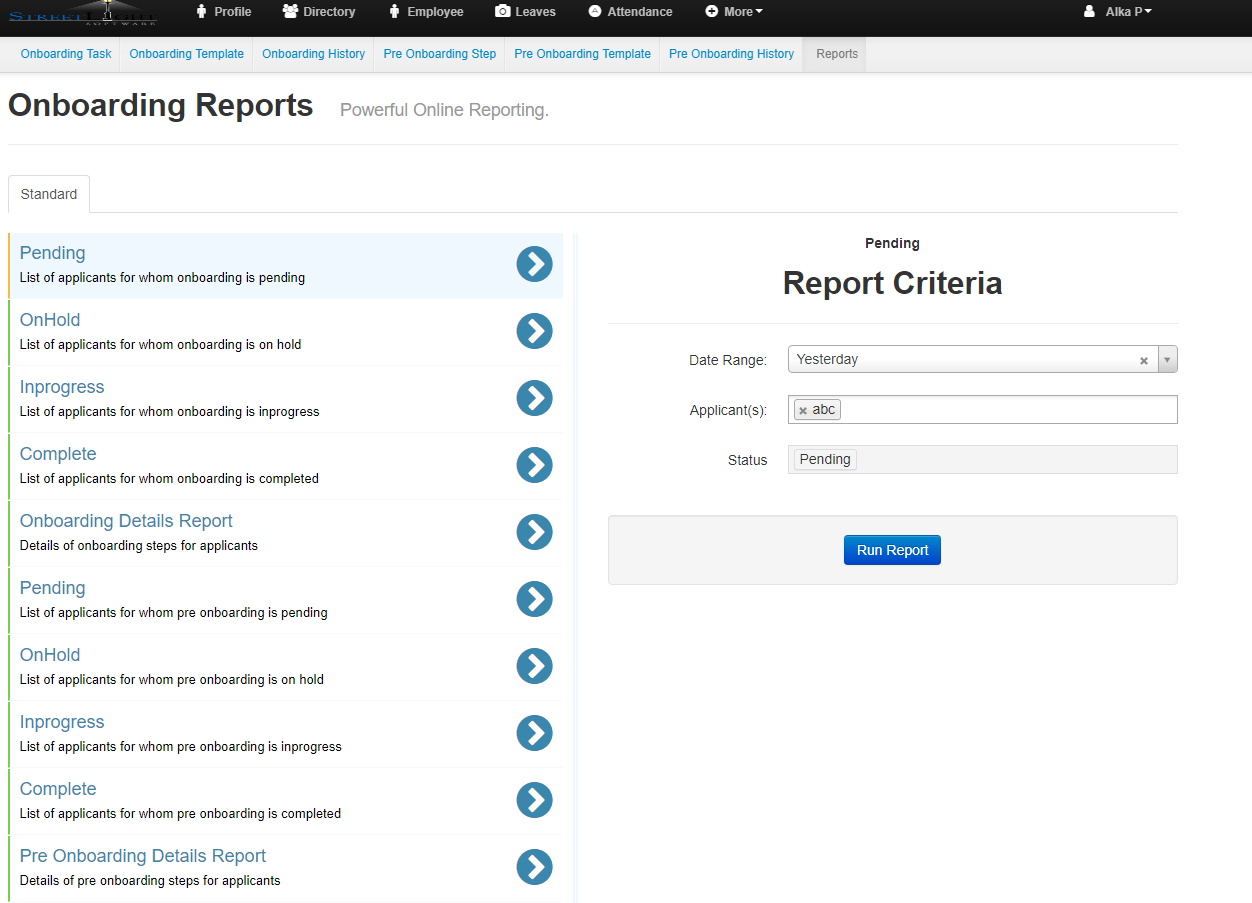Image resolution: width=1252 pixels, height=903 pixels.
Task: Click arrow icon for onboarding Inprogress report
Action: pyautogui.click(x=534, y=398)
